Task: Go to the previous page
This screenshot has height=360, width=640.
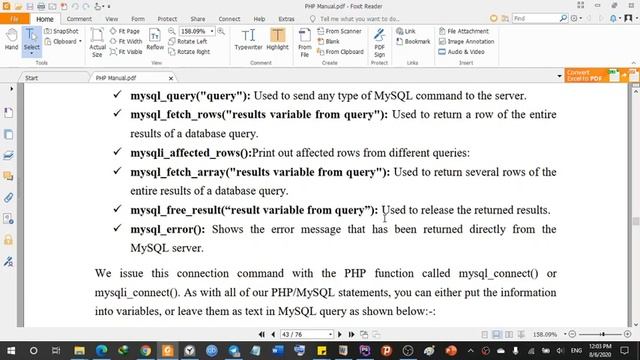Action: [273, 334]
